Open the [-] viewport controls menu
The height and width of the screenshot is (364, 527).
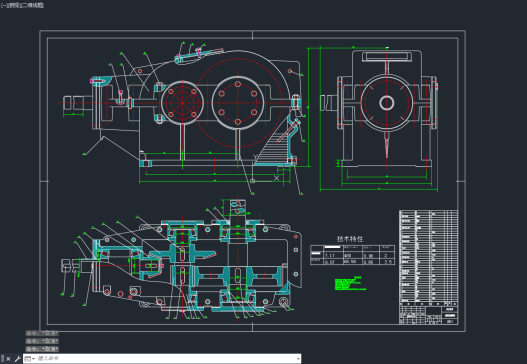click(x=4, y=5)
